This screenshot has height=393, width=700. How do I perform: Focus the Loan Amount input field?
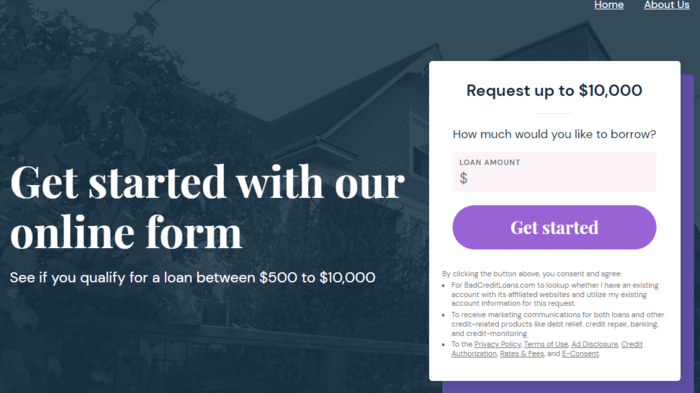pyautogui.click(x=554, y=171)
